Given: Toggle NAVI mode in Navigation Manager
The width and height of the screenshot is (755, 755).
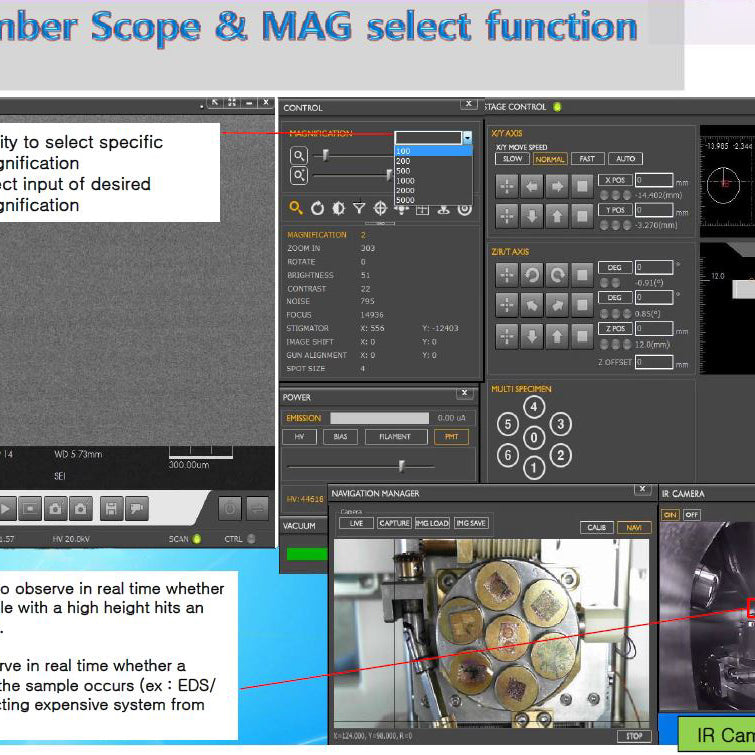Looking at the screenshot, I should (x=634, y=528).
